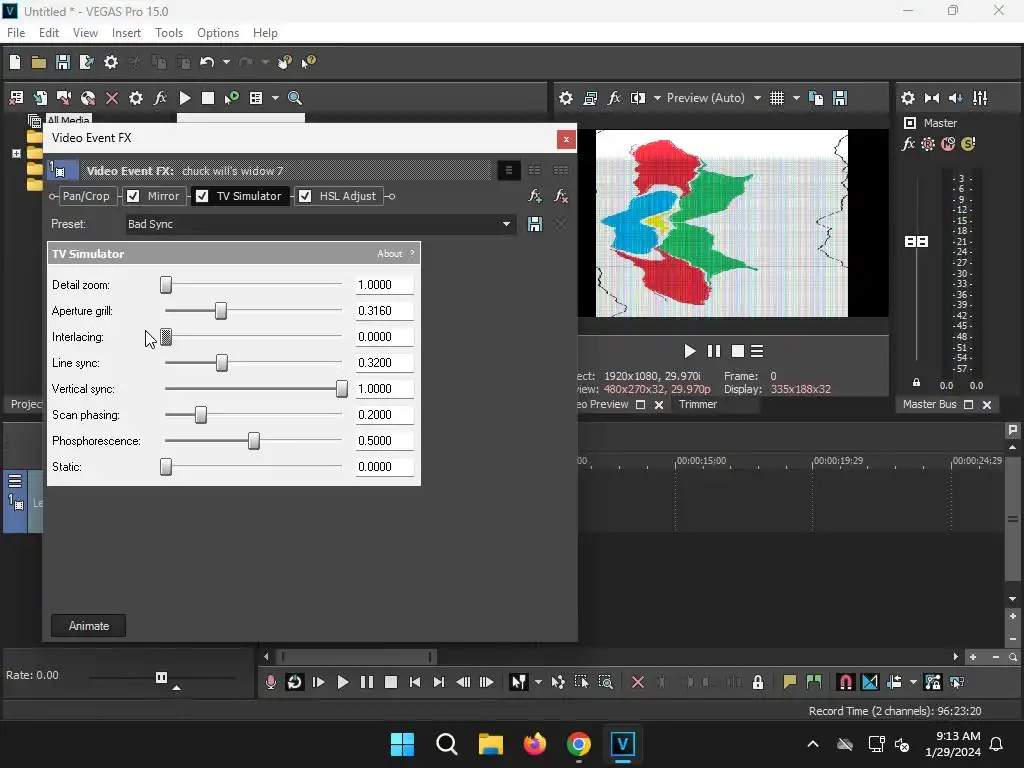Remove selected plug-in from chain
This screenshot has width=1024, height=768.
tap(560, 196)
